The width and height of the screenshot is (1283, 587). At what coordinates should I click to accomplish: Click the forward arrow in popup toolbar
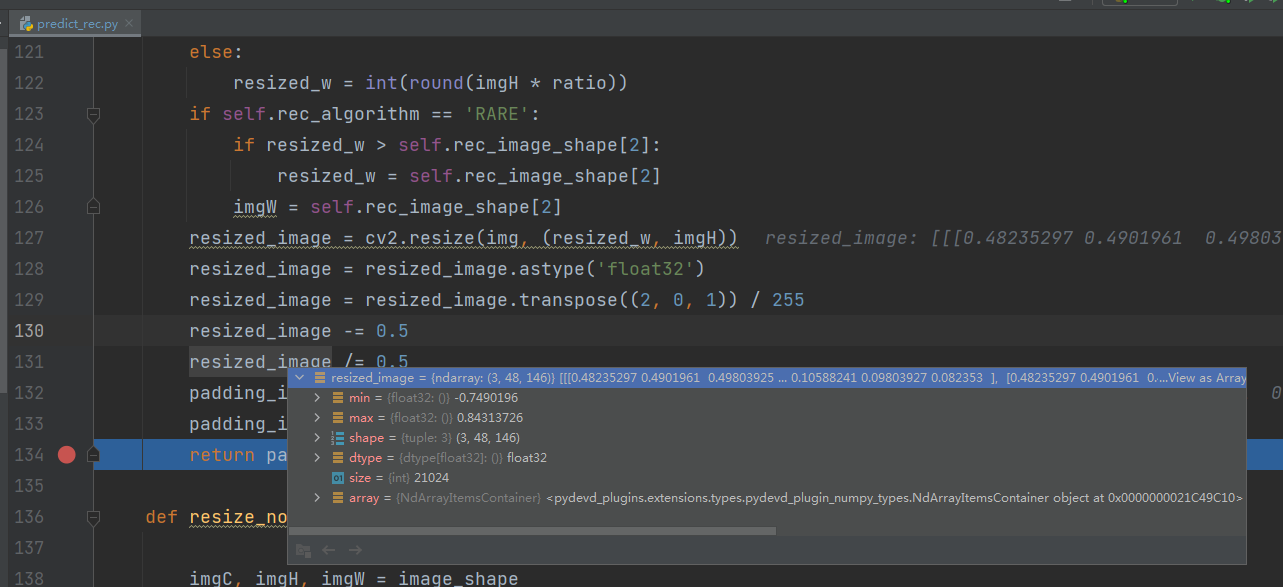(354, 550)
